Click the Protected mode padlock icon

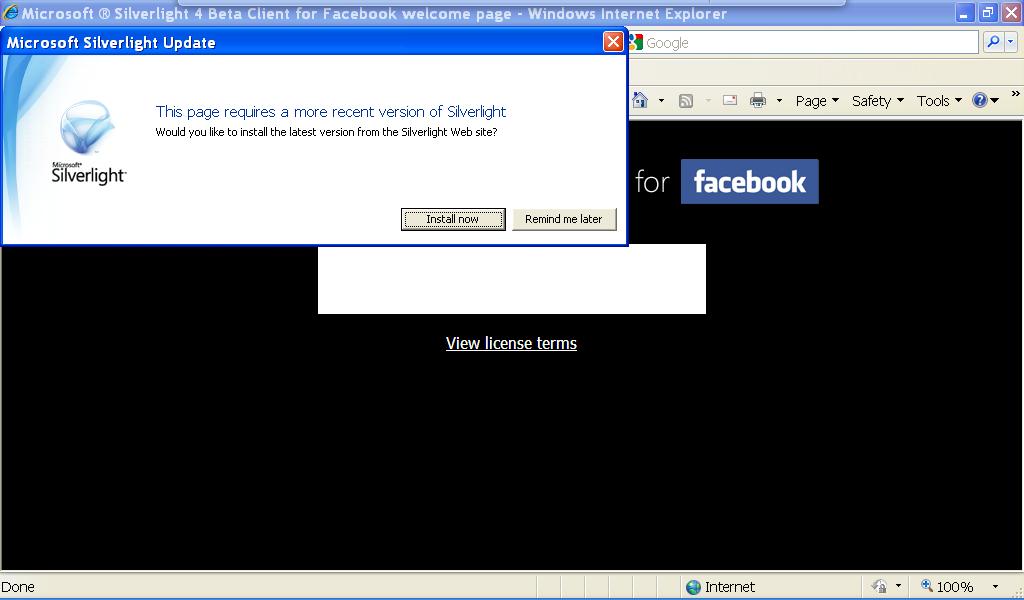tap(879, 586)
